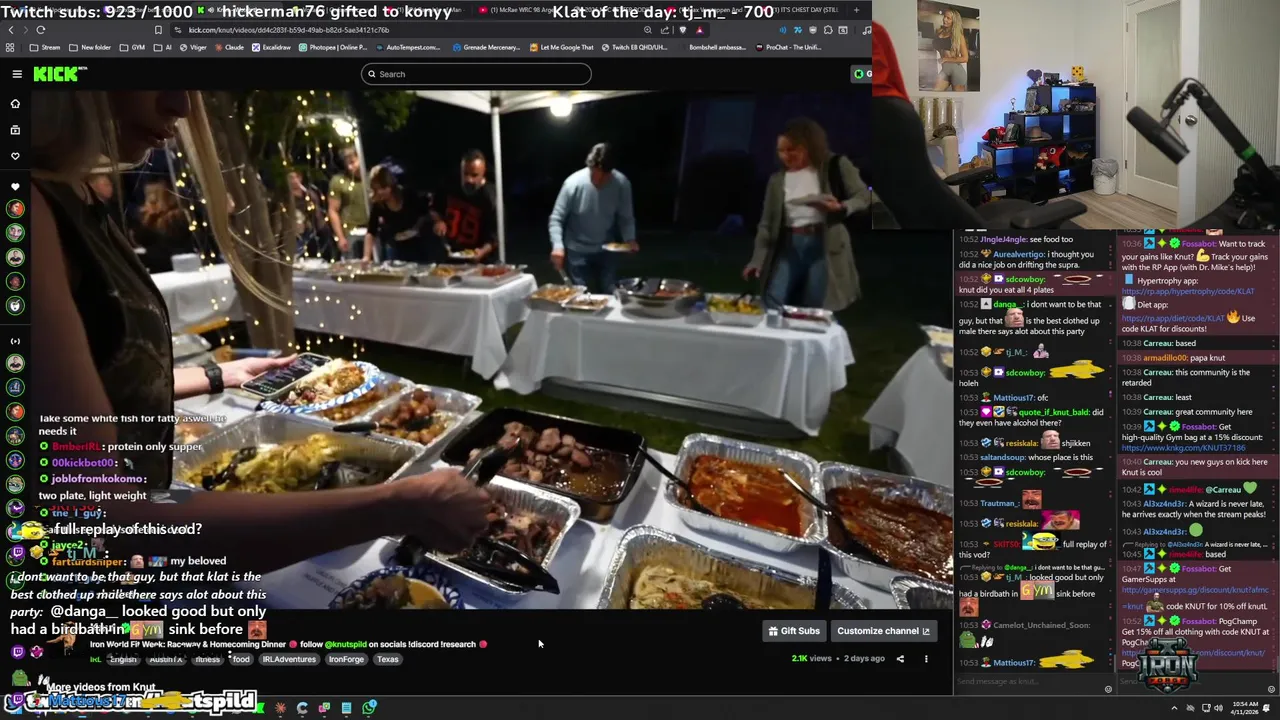Open the AutoTempest bookmark

[408, 47]
